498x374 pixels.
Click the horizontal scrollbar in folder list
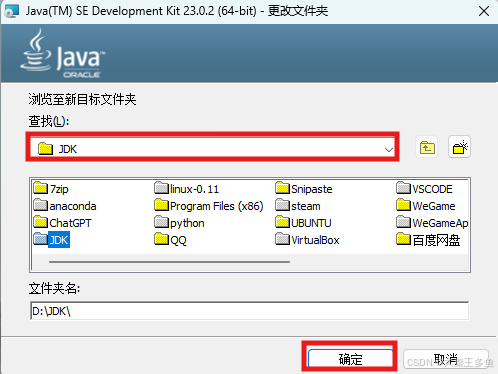pos(169,262)
